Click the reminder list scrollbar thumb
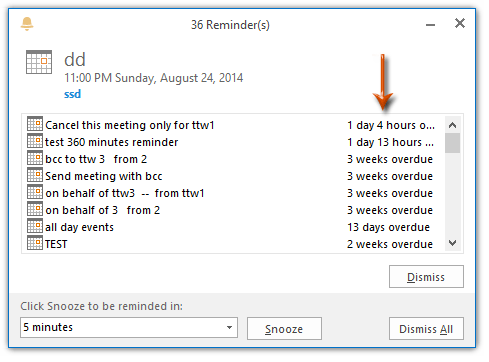489x362 pixels. click(x=452, y=143)
